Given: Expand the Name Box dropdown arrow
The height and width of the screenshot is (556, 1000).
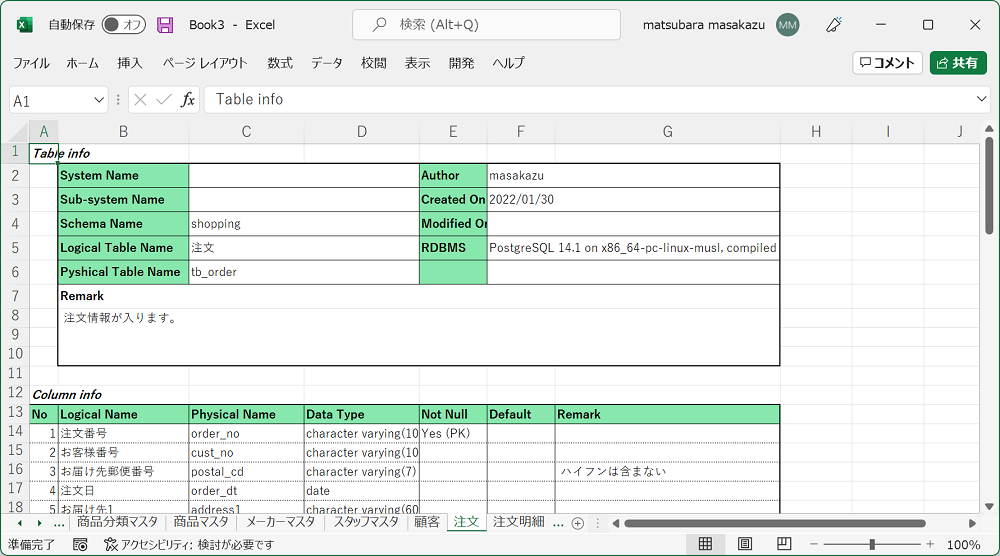Looking at the screenshot, I should (x=99, y=100).
